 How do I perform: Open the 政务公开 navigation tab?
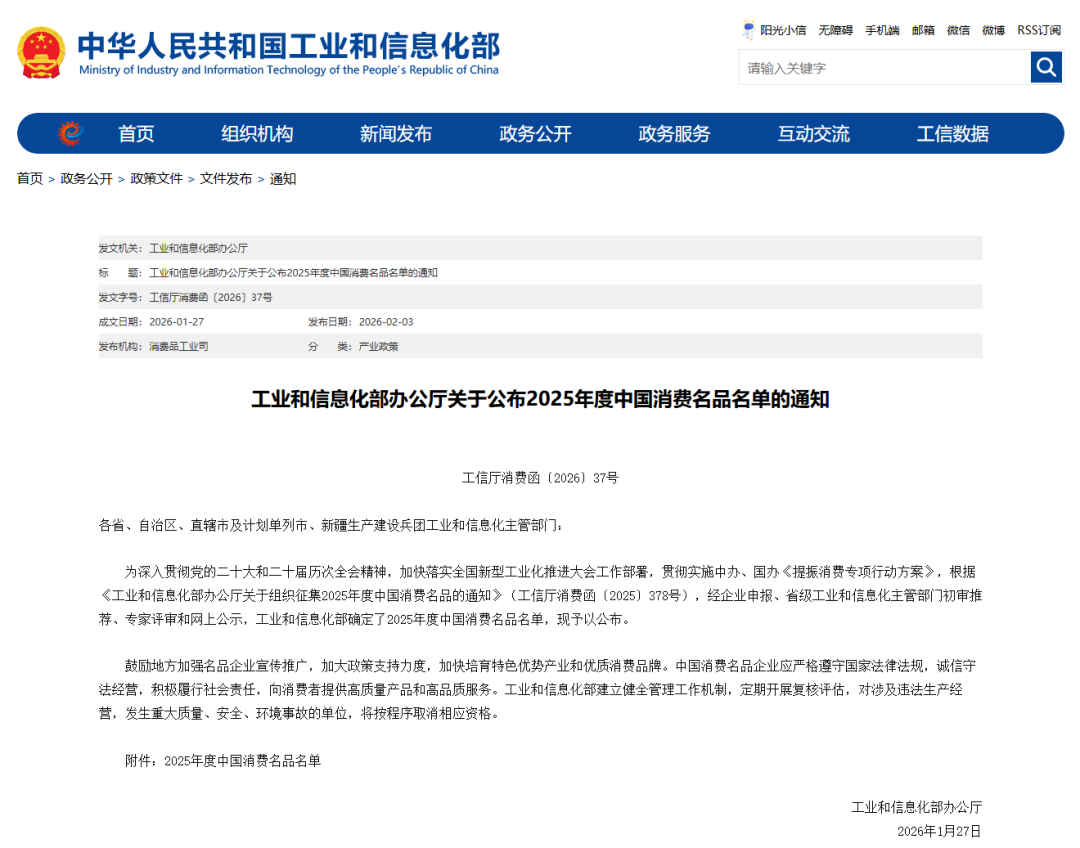point(535,134)
